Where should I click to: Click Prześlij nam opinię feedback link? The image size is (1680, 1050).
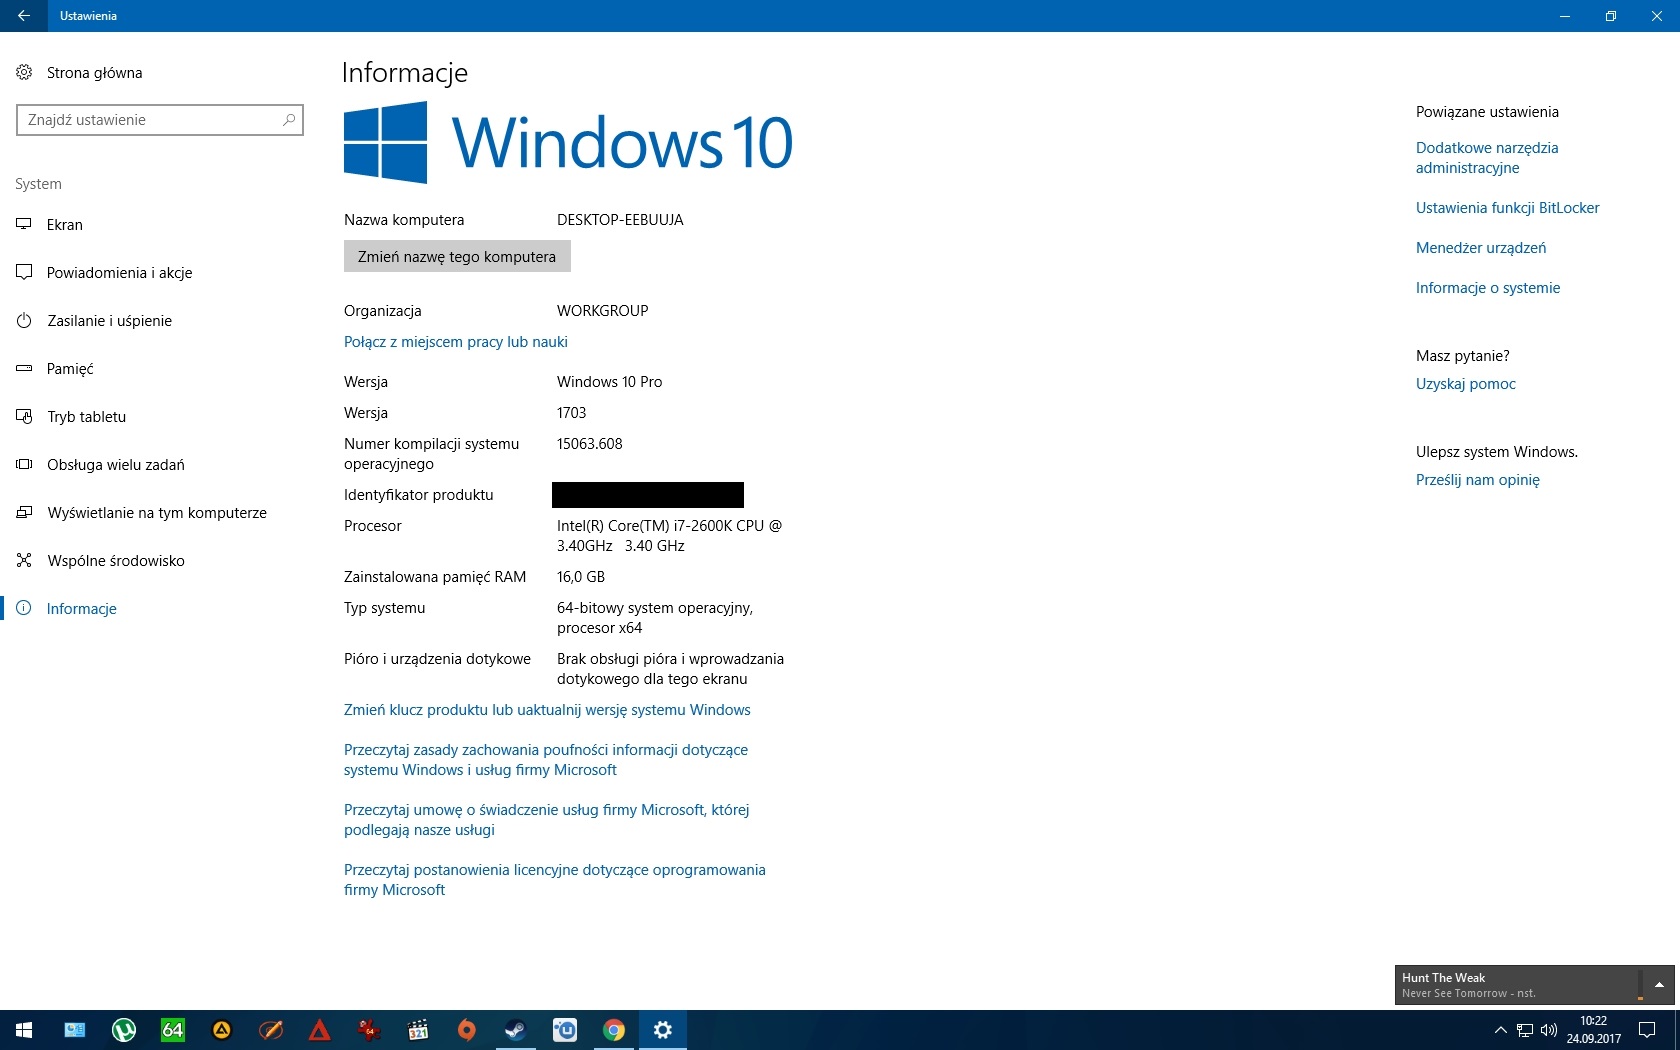[1478, 480]
